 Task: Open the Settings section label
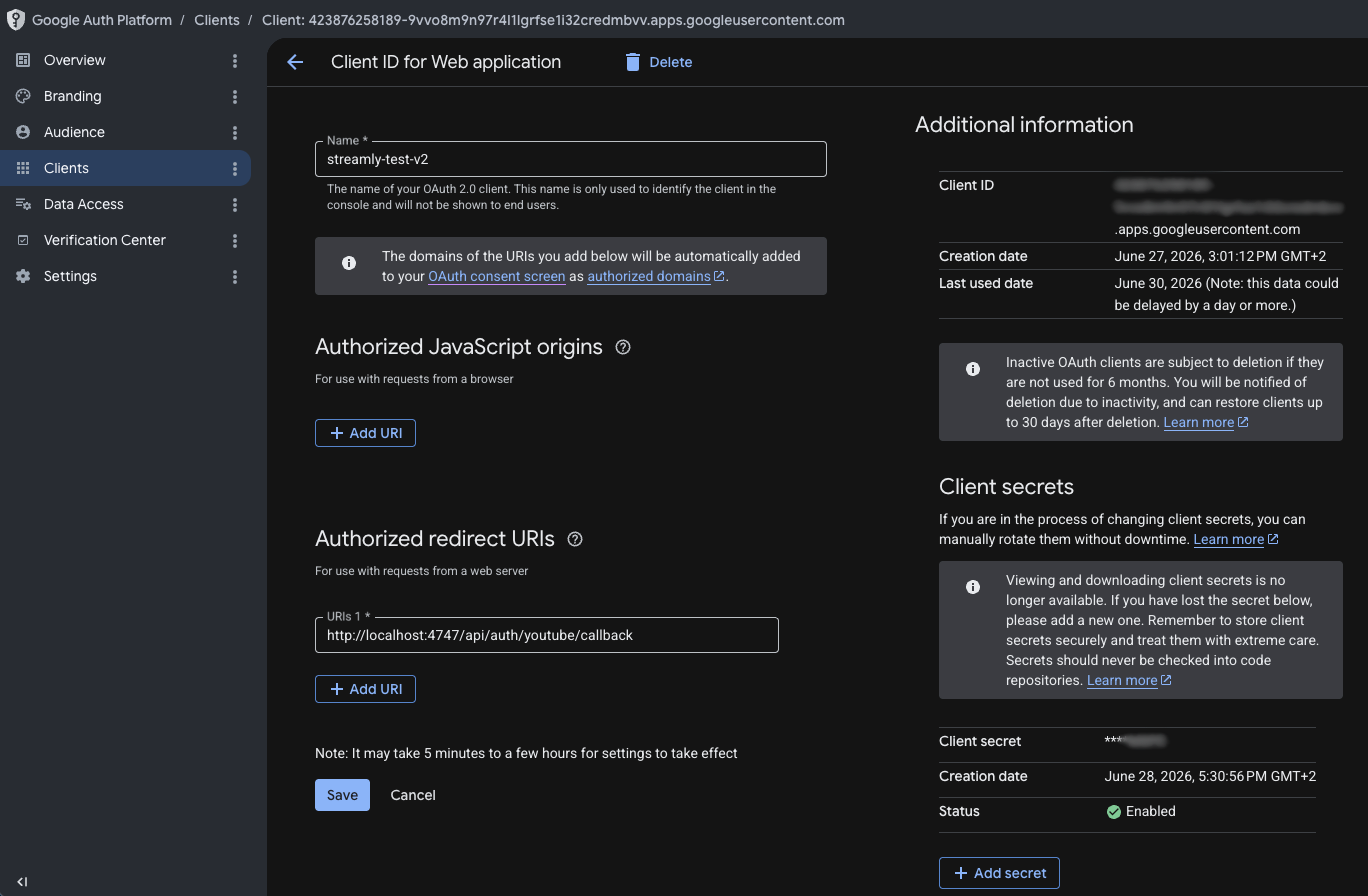70,276
